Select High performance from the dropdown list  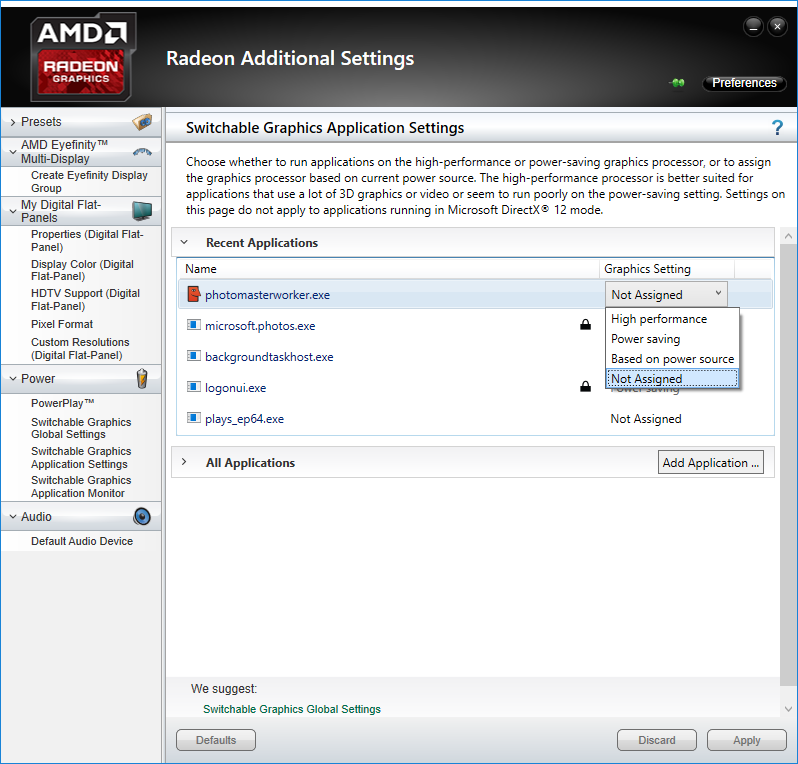pyautogui.click(x=659, y=319)
